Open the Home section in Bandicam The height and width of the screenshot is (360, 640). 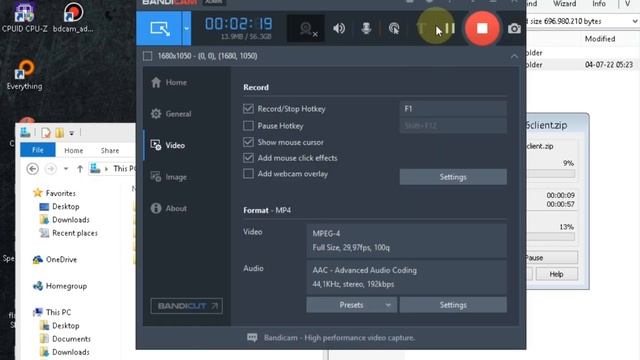click(x=169, y=82)
